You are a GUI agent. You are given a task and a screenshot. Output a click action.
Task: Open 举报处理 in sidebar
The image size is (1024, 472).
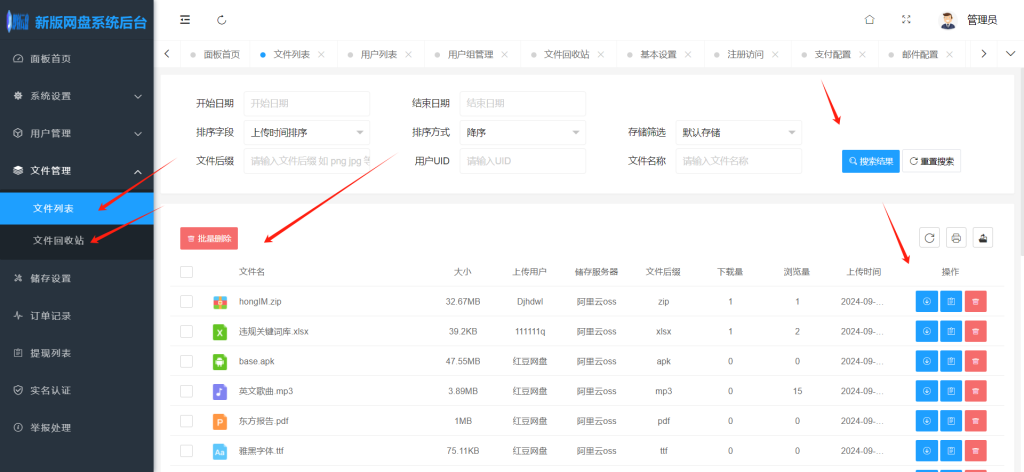[x=77, y=428]
